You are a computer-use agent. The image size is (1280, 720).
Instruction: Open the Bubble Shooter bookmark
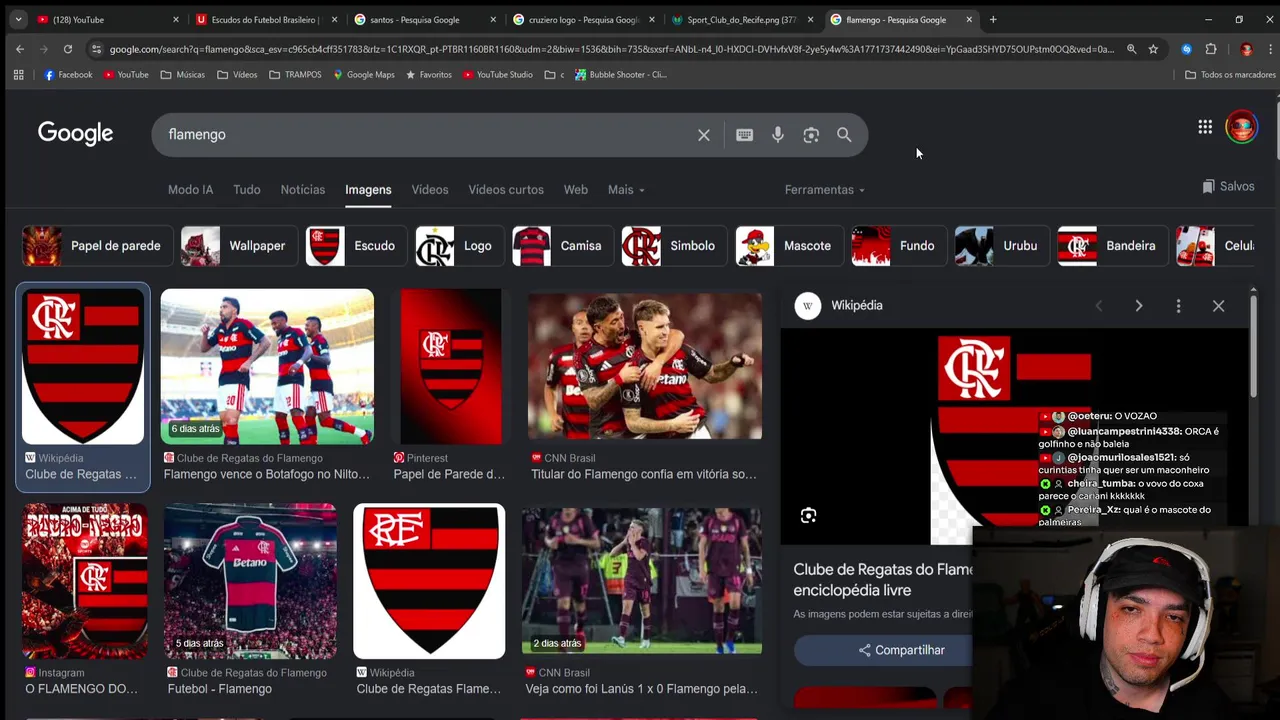(x=620, y=75)
